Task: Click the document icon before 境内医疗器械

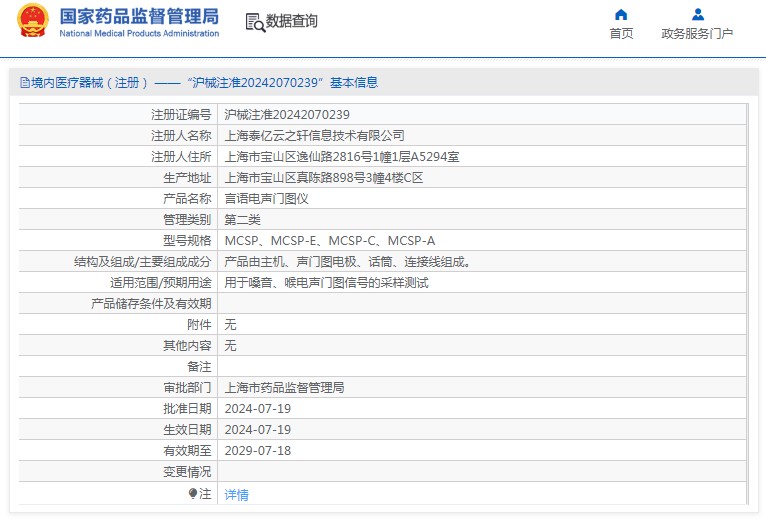Action: tap(25, 83)
